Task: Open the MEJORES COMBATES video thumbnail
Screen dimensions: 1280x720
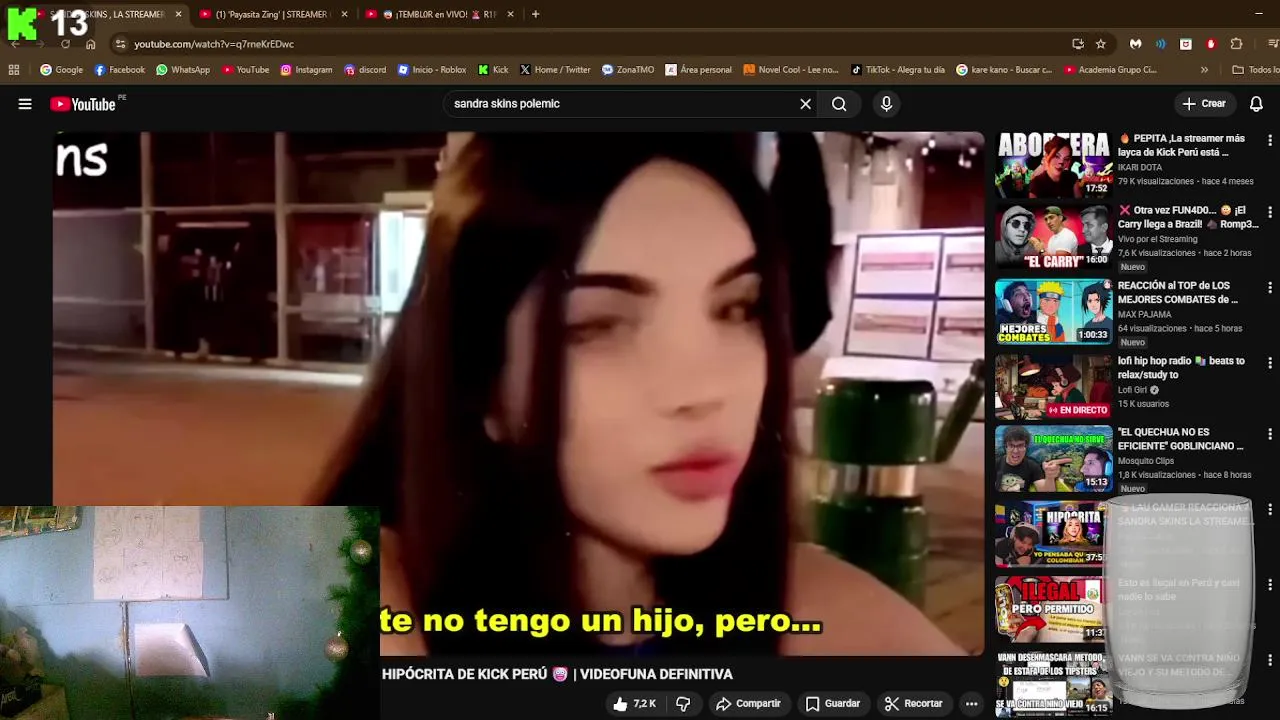Action: click(x=1053, y=311)
